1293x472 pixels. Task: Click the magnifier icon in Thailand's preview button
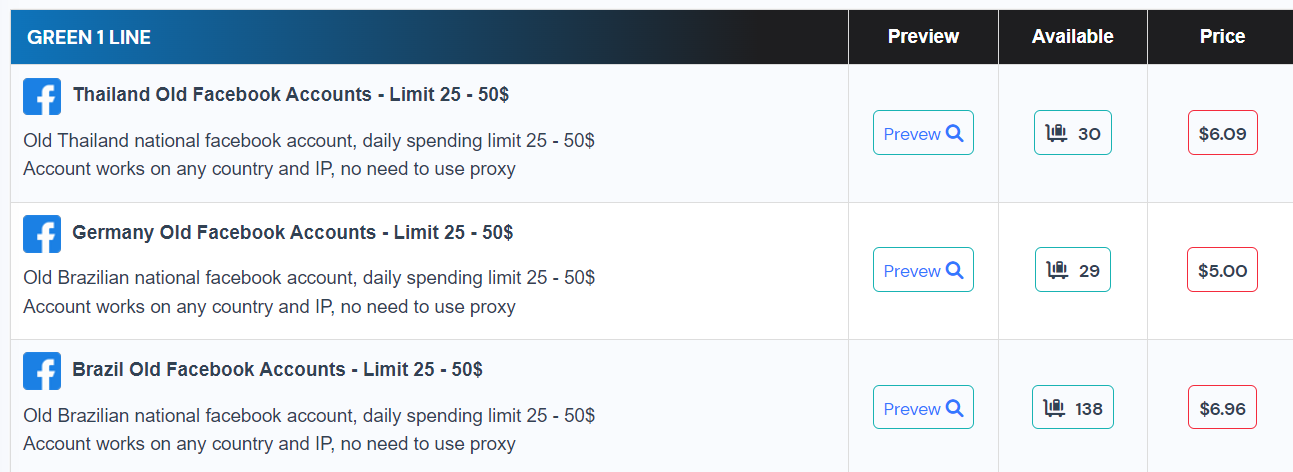[954, 133]
